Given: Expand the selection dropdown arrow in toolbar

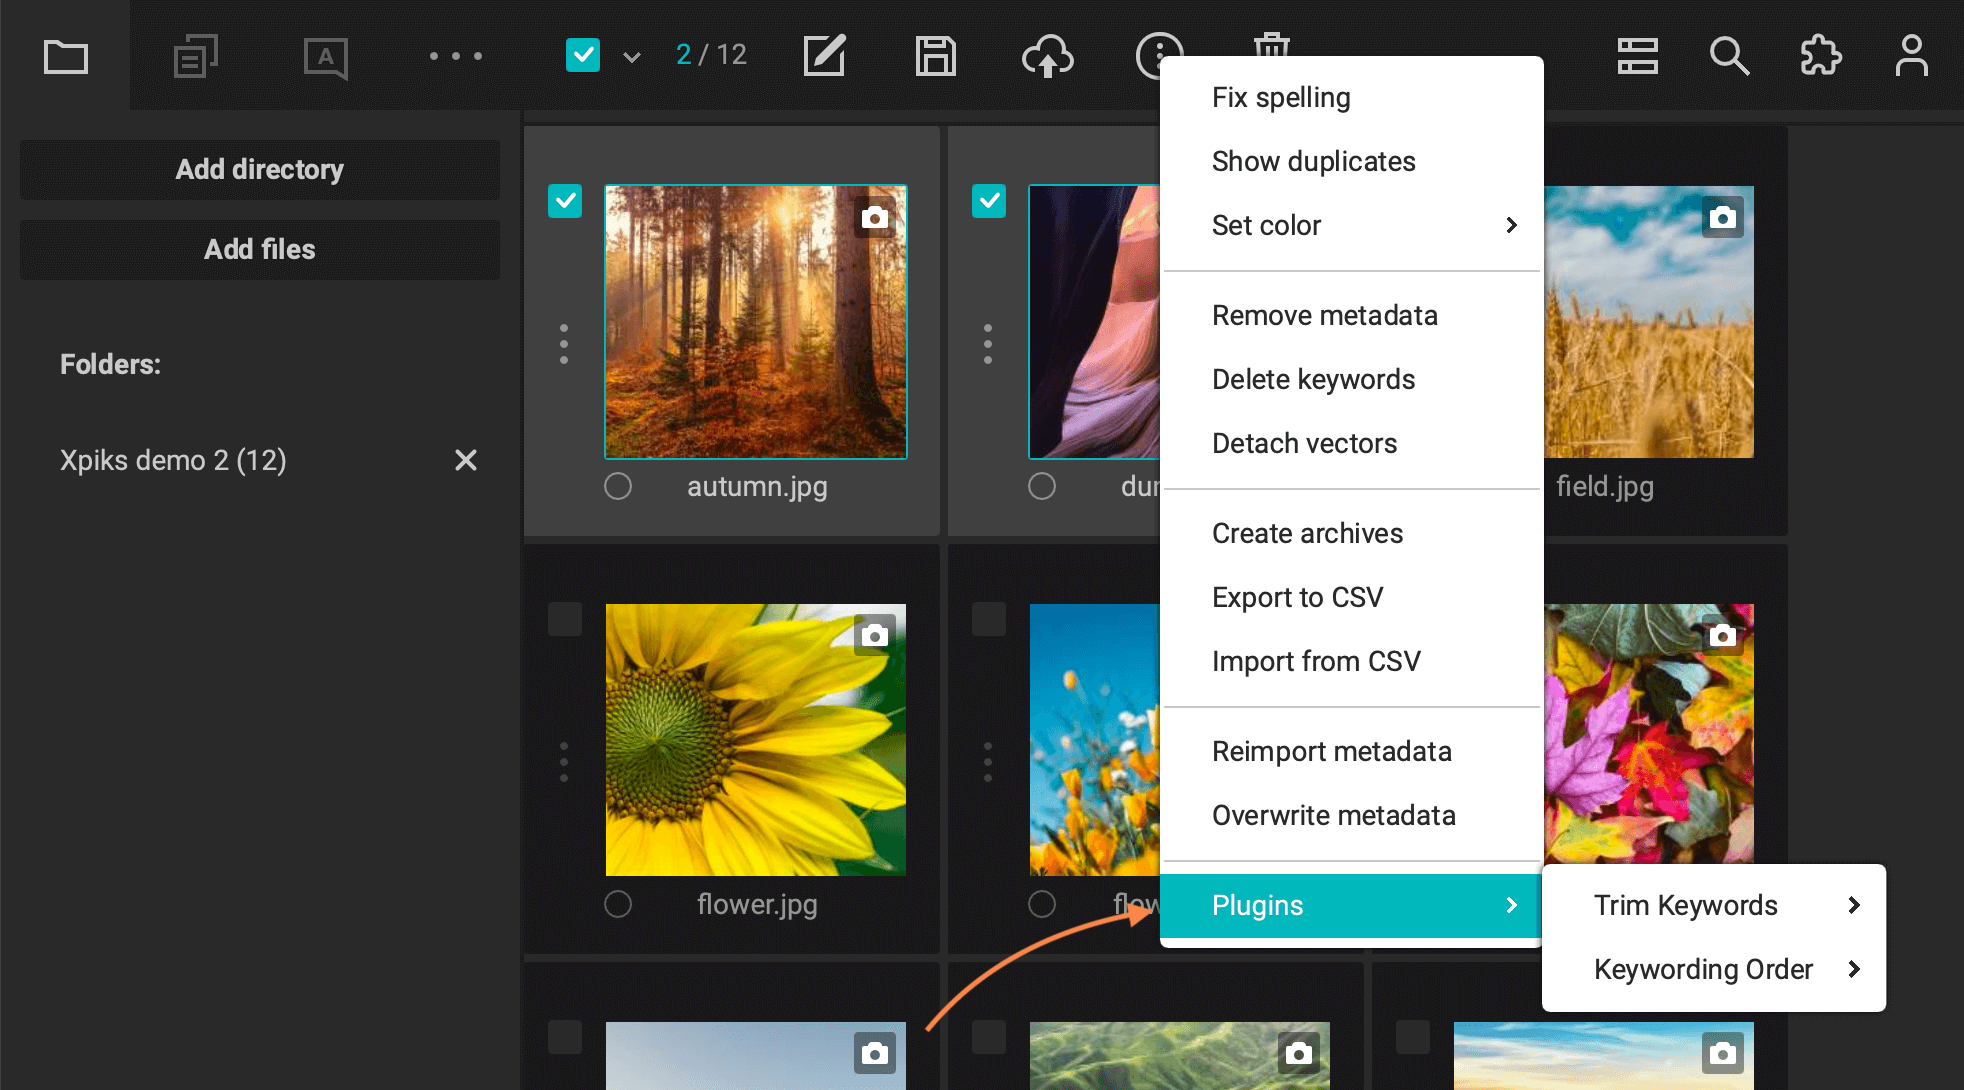Looking at the screenshot, I should [632, 57].
